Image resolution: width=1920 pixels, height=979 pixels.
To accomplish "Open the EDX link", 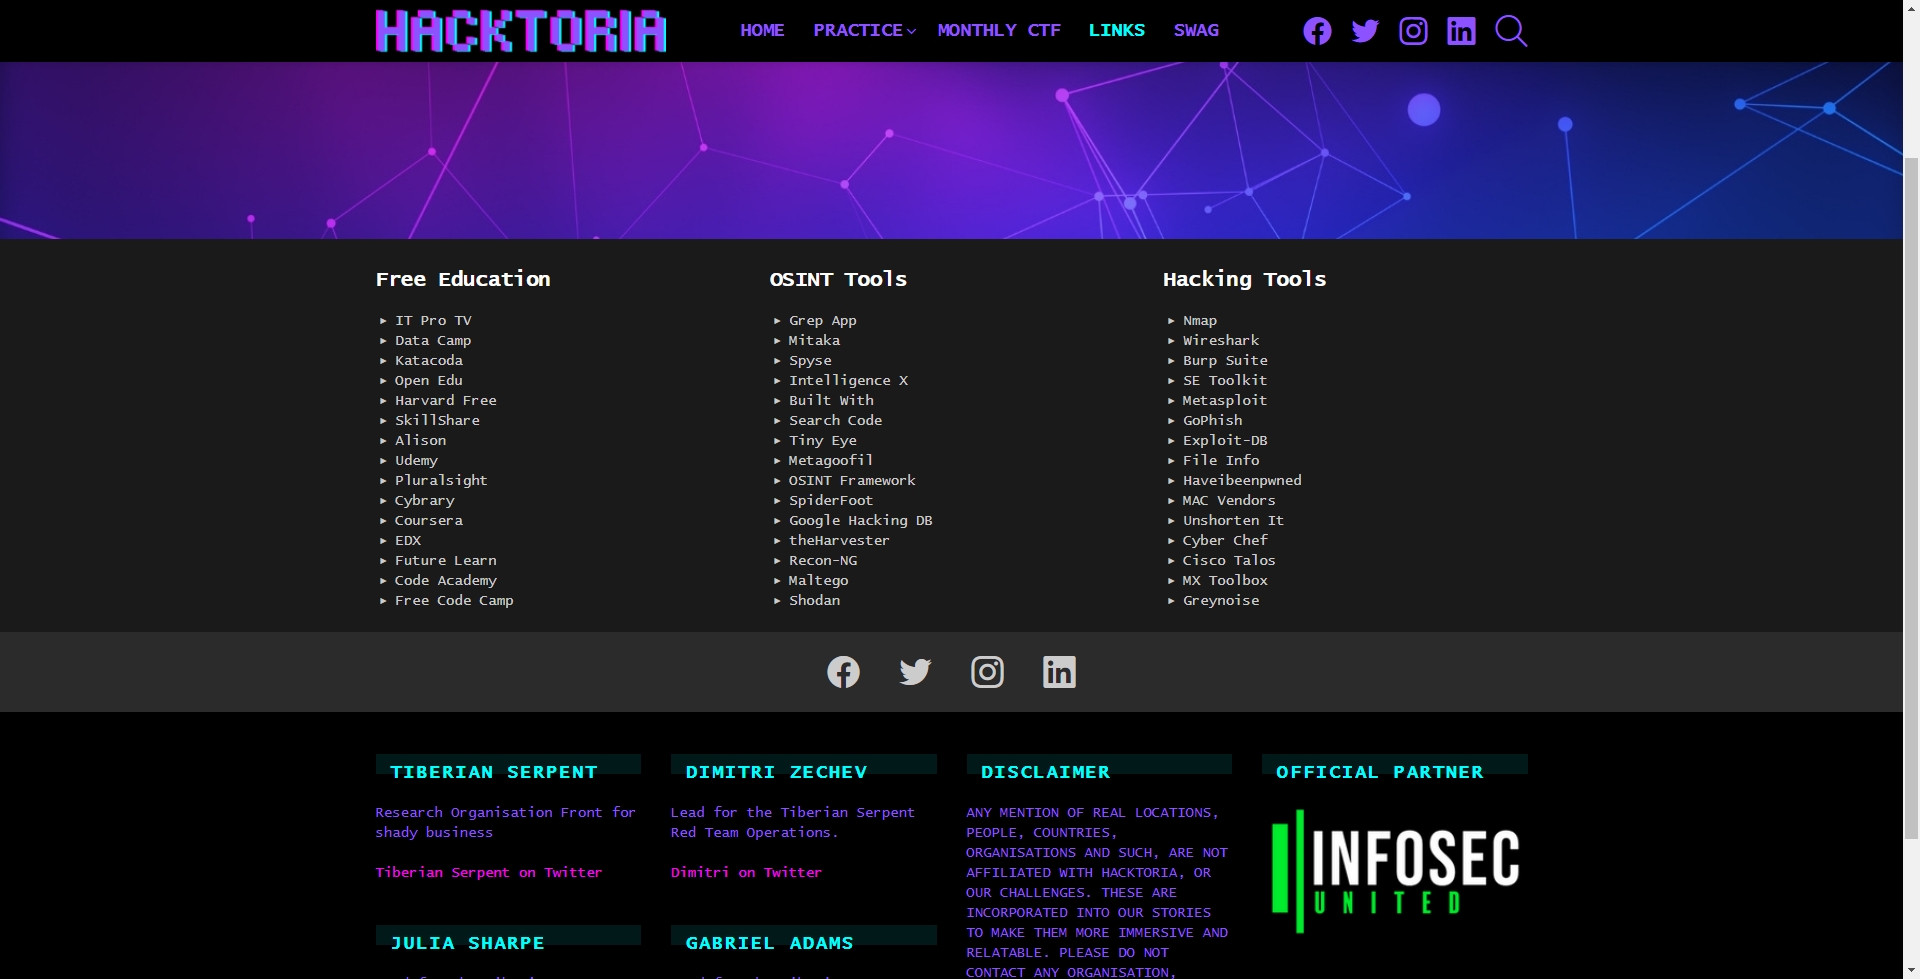I will coord(408,540).
